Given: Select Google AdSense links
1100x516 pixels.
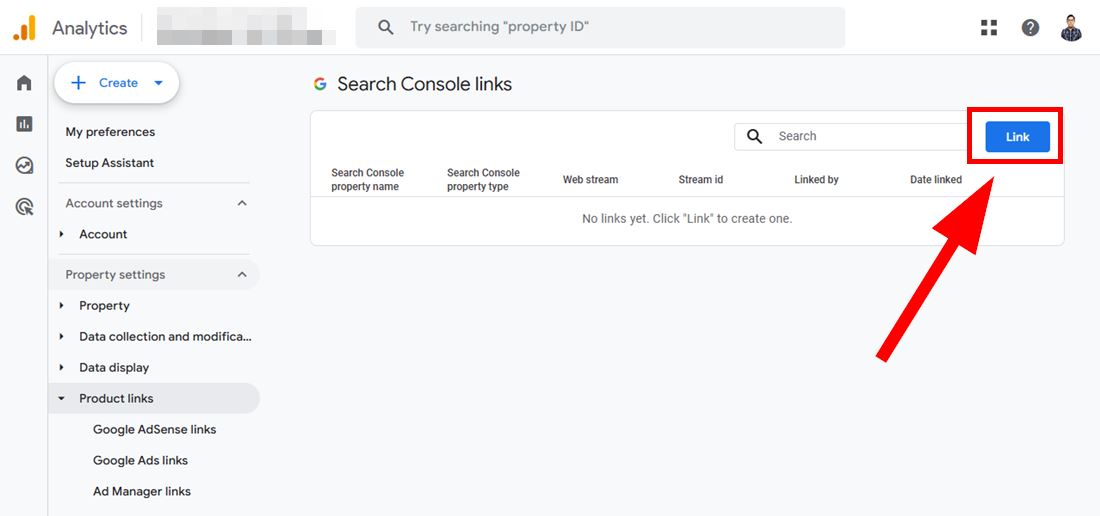Looking at the screenshot, I should 154,429.
